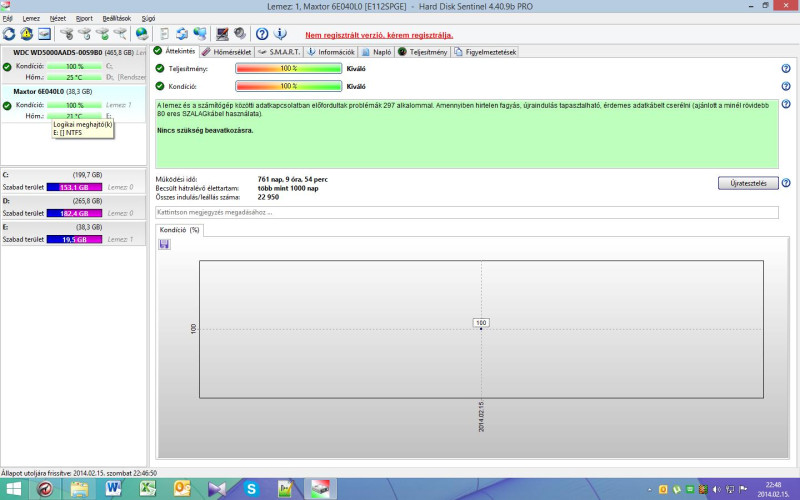Open the Fájl menu
The height and width of the screenshot is (500, 800).
pyautogui.click(x=8, y=18)
